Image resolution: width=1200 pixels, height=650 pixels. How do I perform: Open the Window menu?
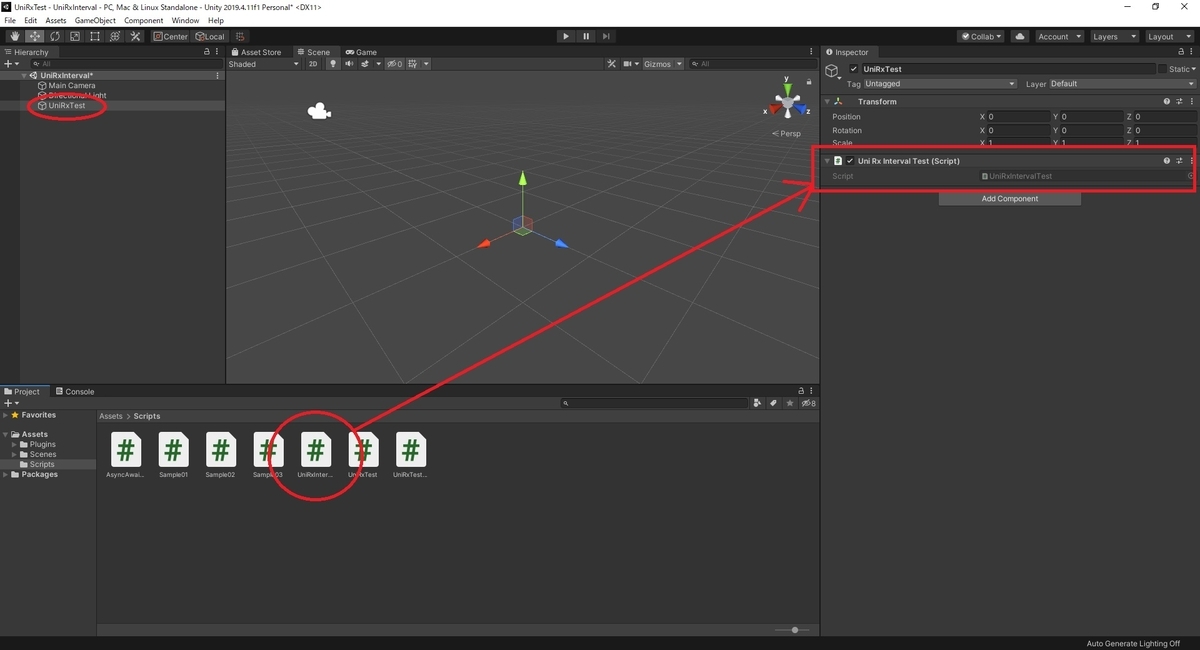coord(185,20)
